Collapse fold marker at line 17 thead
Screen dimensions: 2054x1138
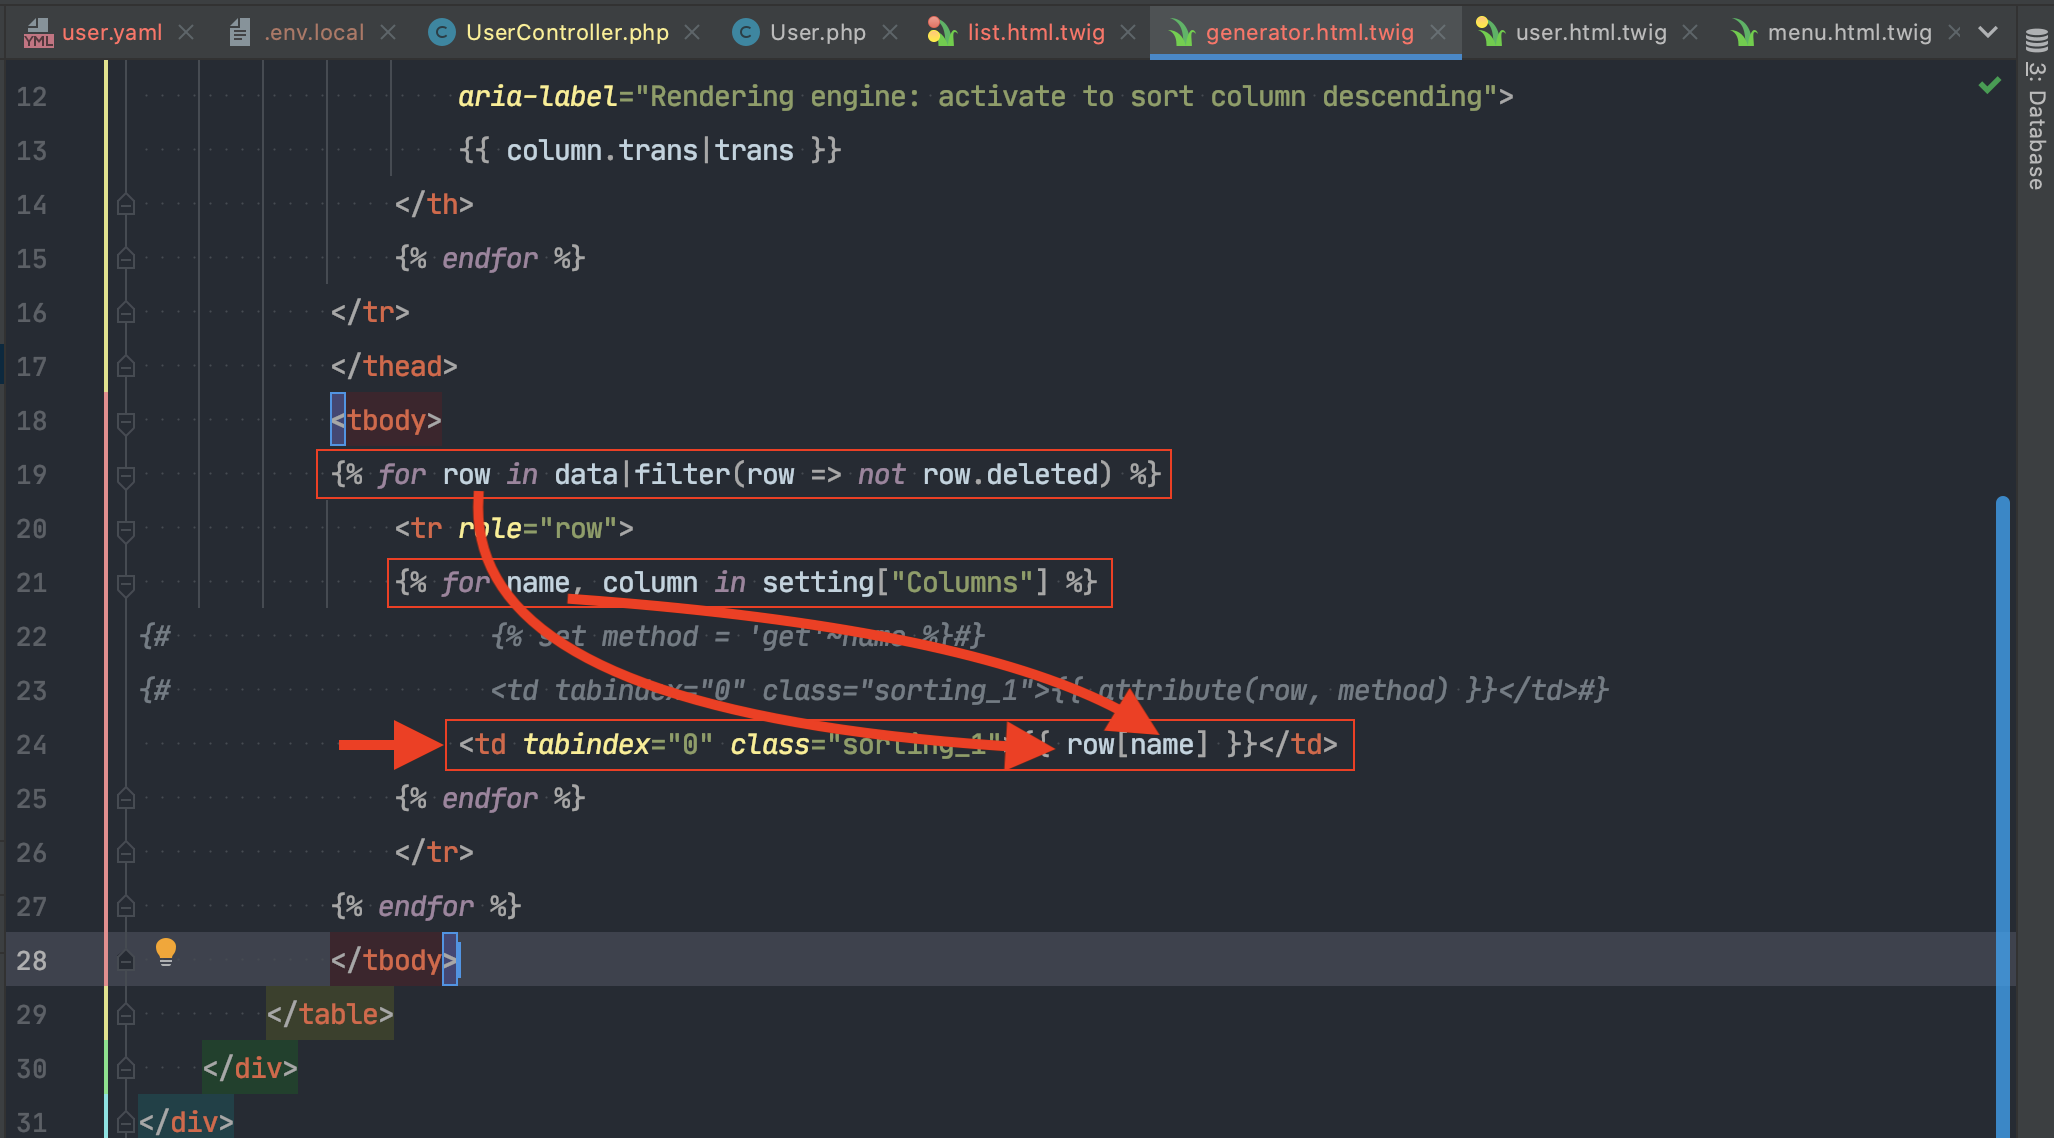pos(126,367)
